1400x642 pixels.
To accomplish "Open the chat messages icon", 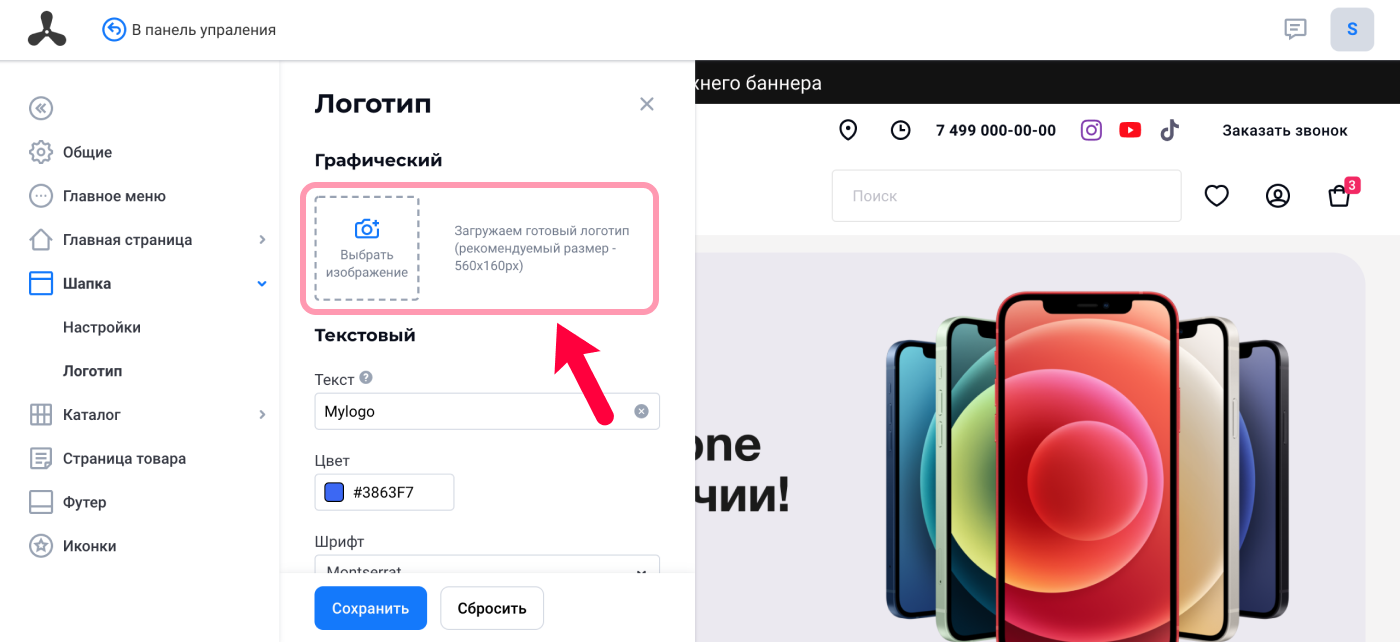I will click(1295, 29).
